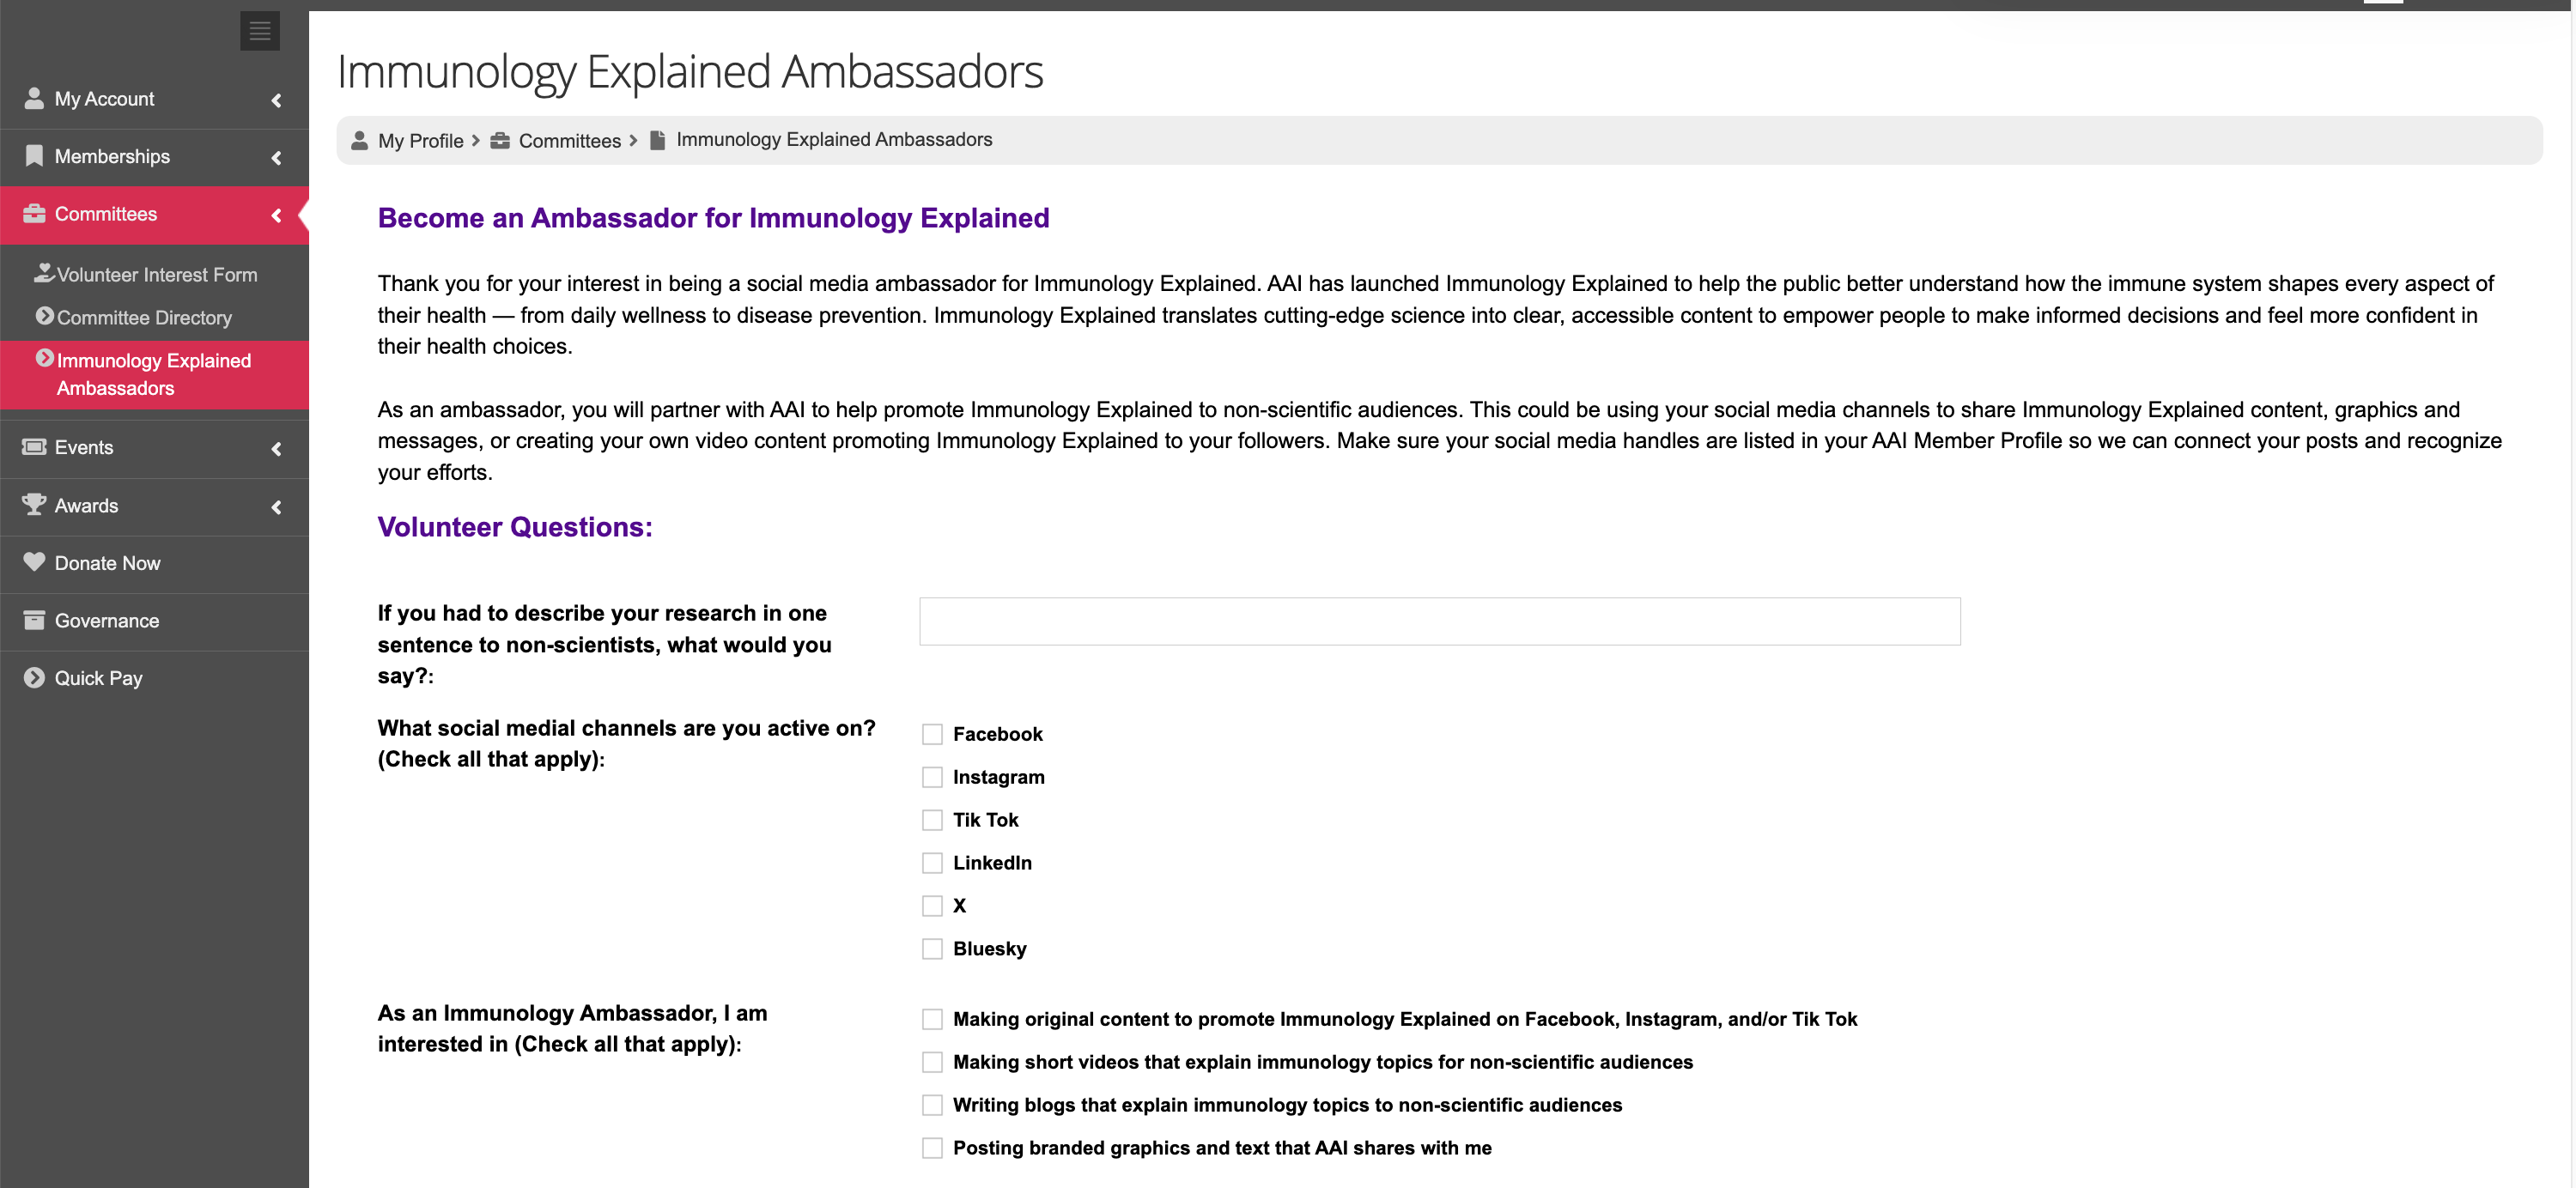Screen dimensions: 2576x1188
Task: Click the Memberships bookmark icon
Action: pos(34,156)
